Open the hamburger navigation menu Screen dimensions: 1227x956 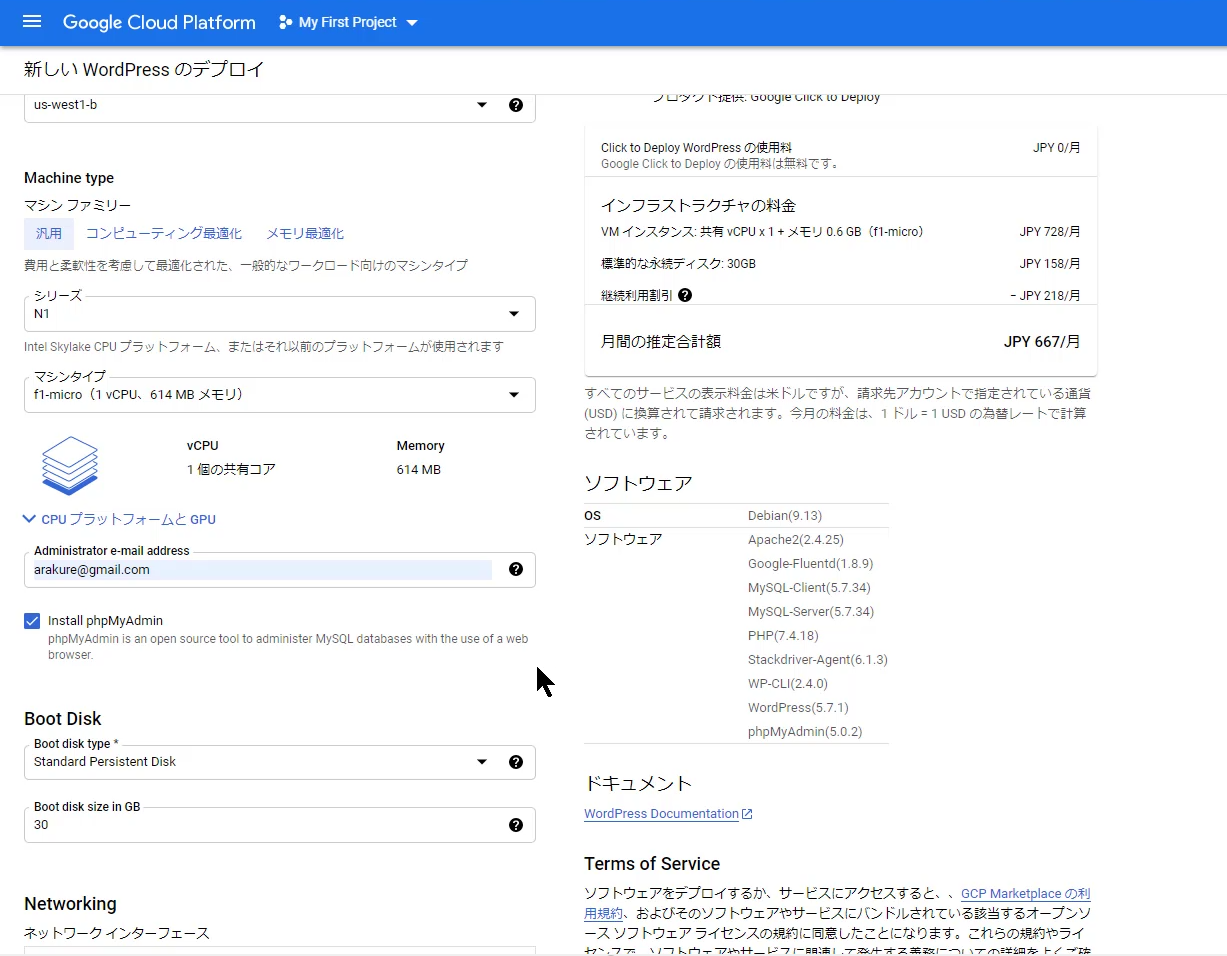32,22
